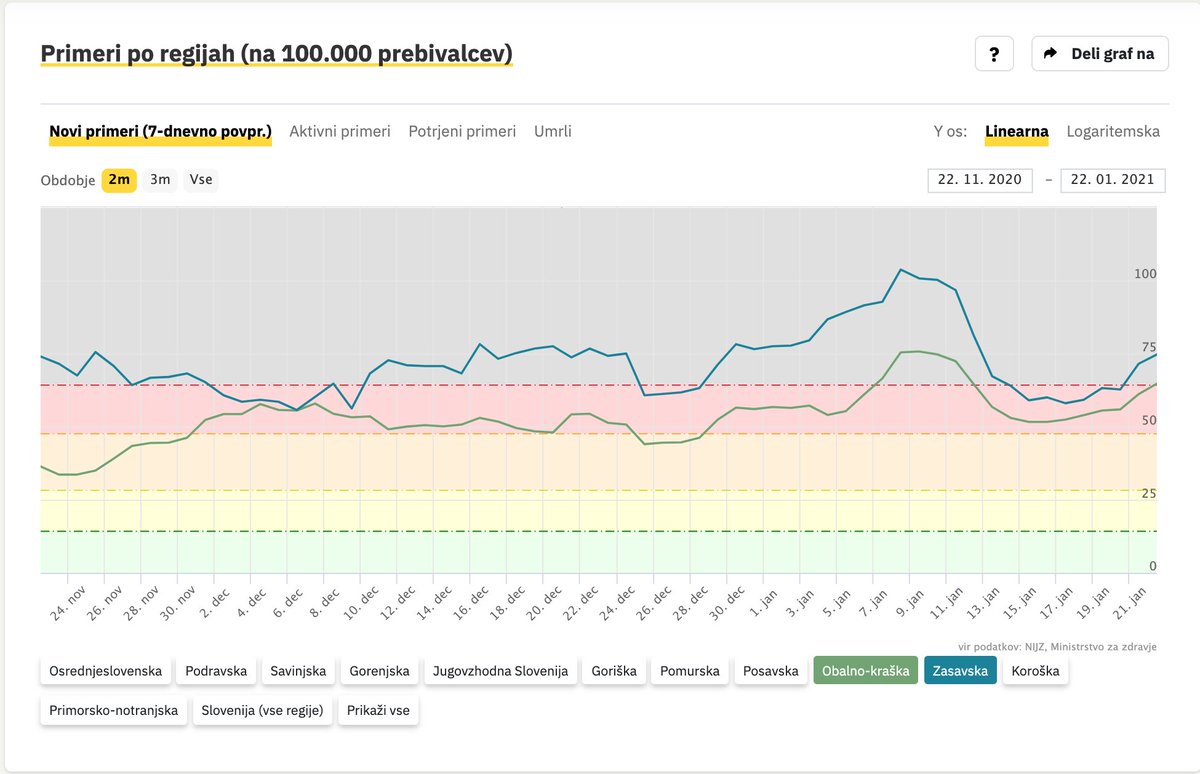Toggle the Pomurska region
Image resolution: width=1200 pixels, height=774 pixels.
(689, 671)
